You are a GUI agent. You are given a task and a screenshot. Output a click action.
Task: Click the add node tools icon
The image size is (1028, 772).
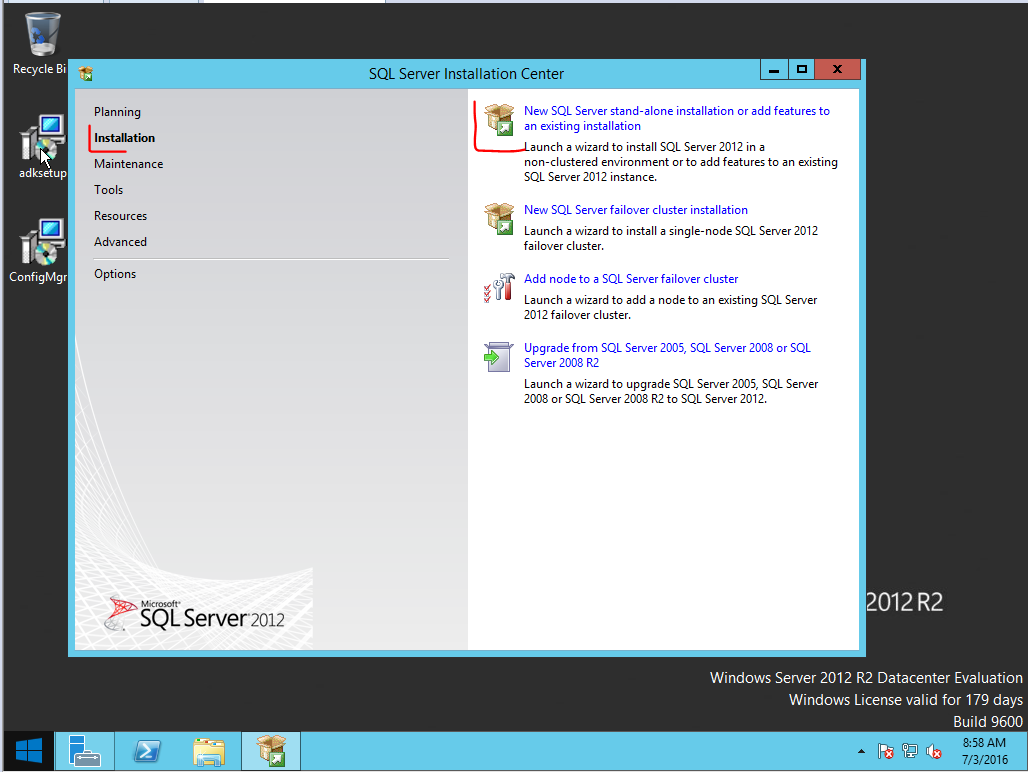(x=500, y=288)
